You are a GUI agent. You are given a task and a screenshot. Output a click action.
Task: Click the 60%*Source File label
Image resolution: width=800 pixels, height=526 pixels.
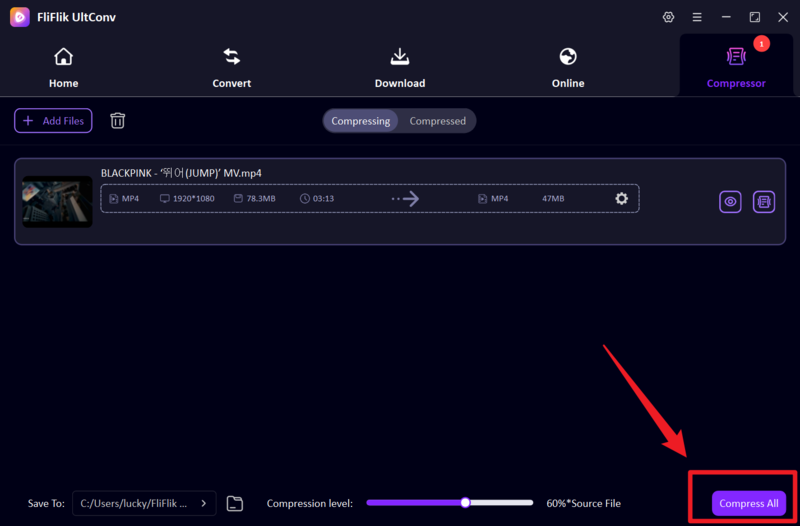(x=584, y=504)
